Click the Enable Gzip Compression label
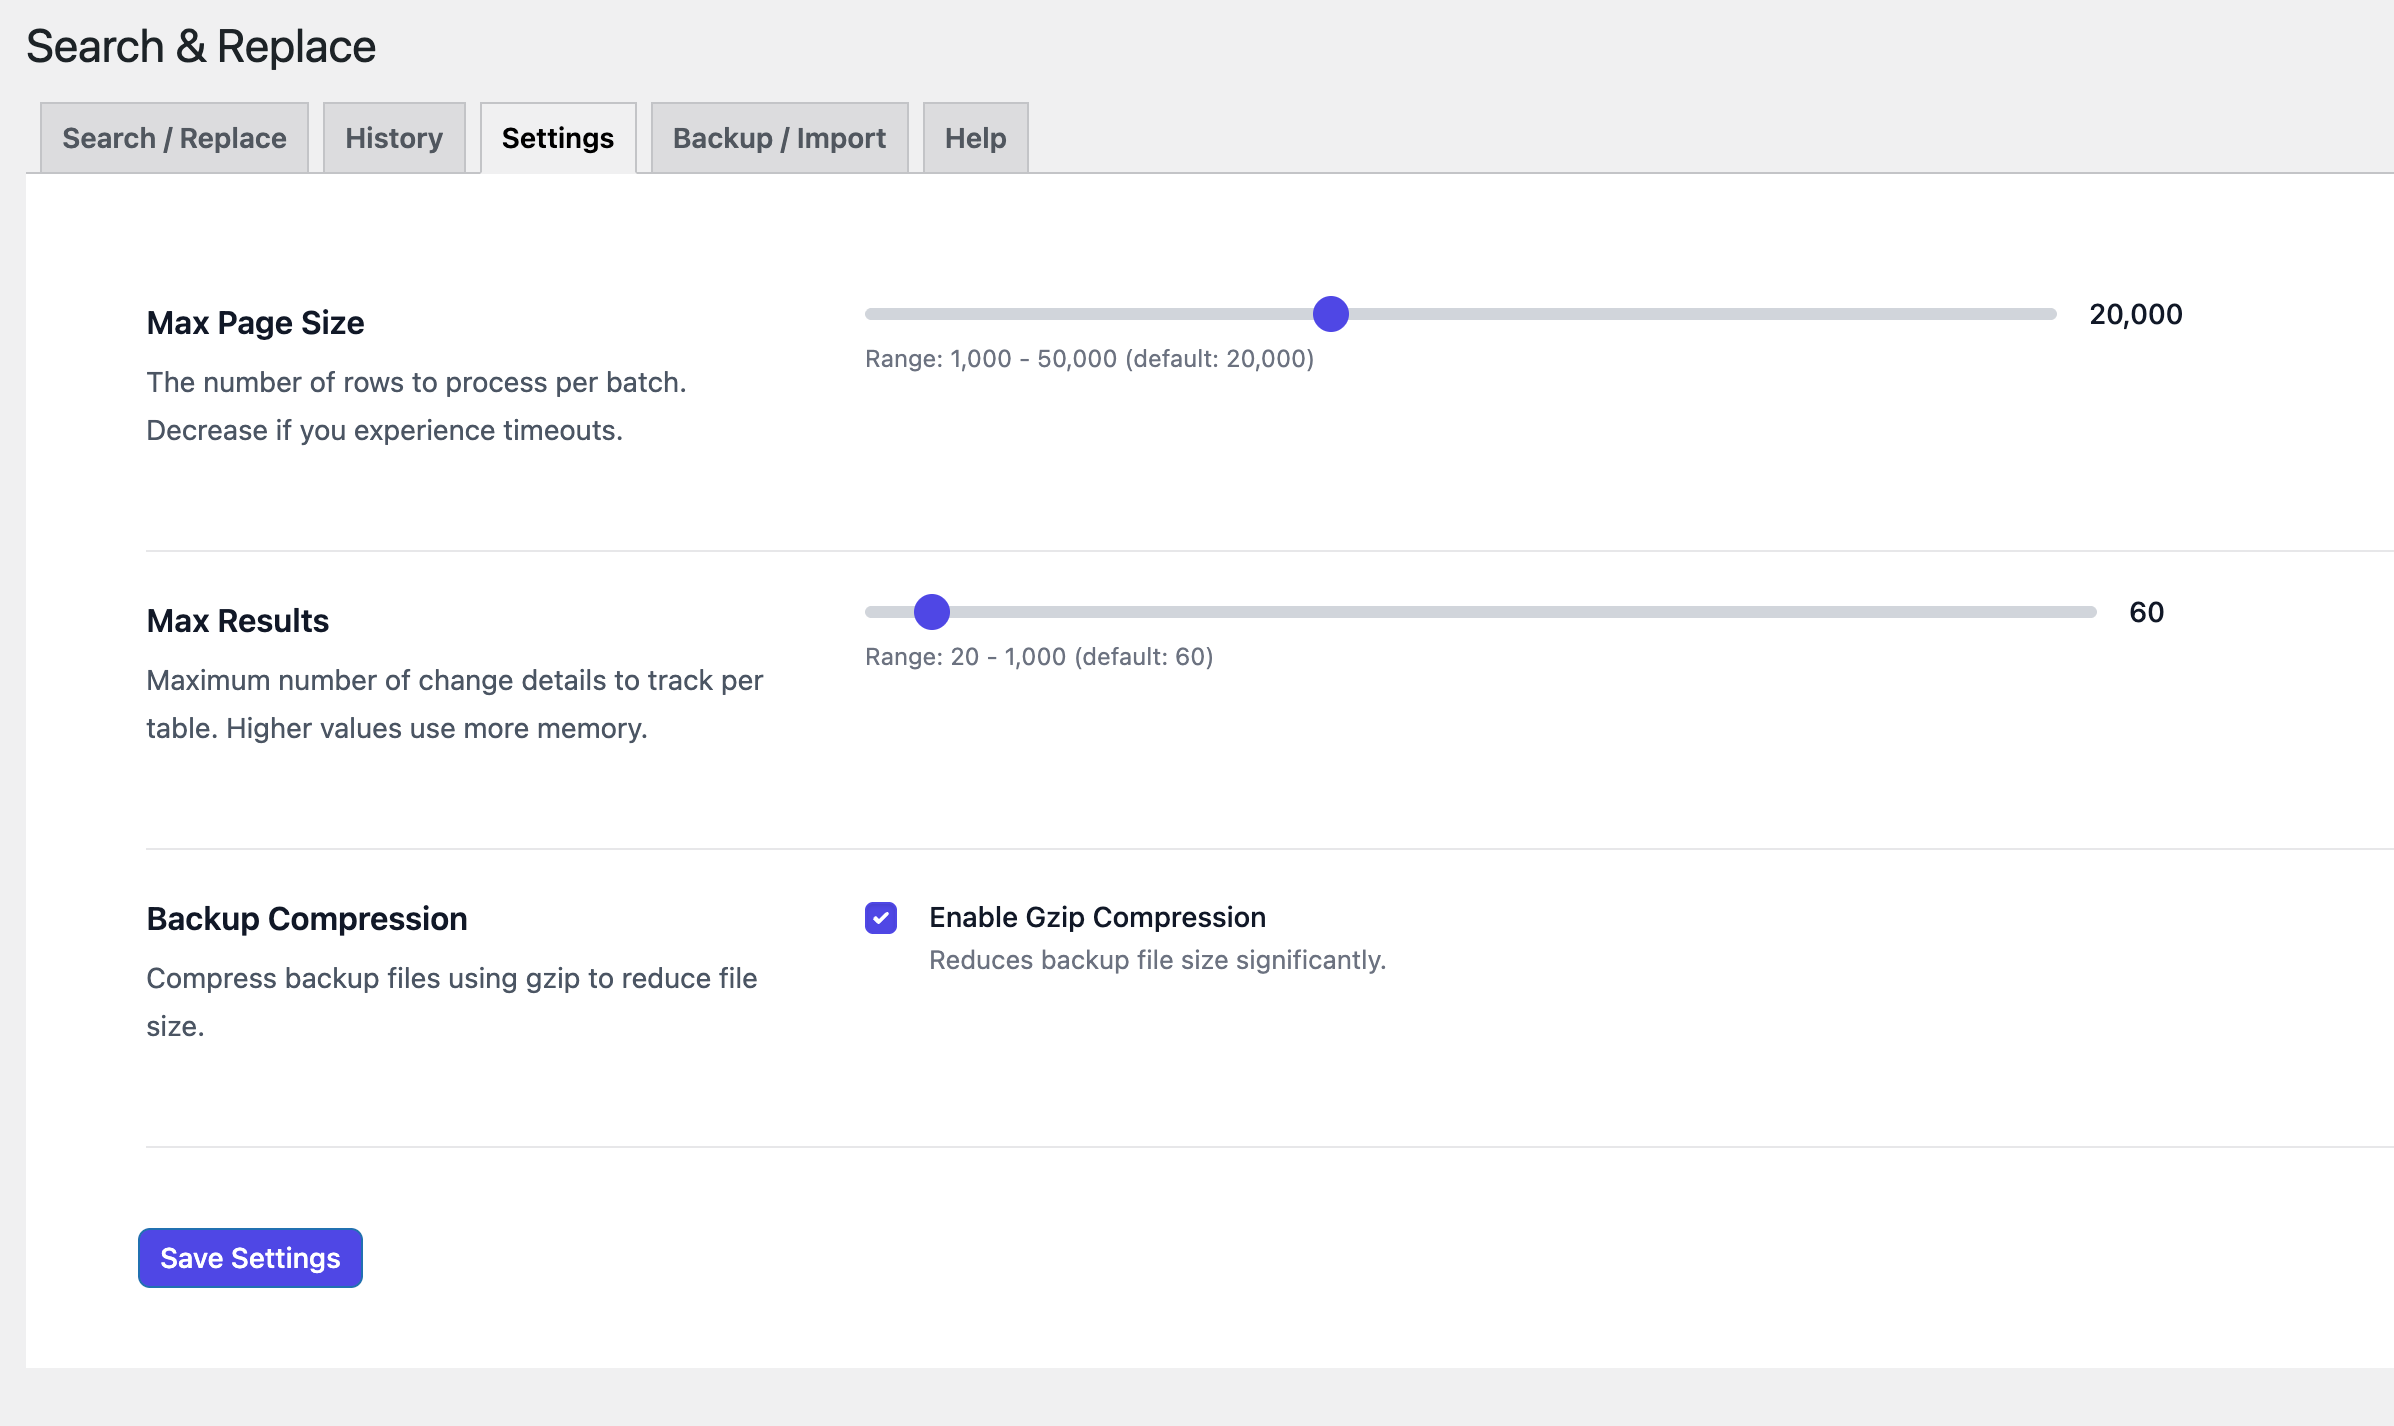The image size is (2394, 1426). [x=1097, y=917]
